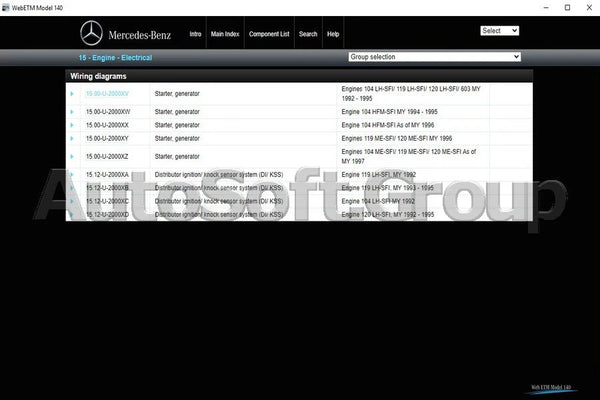Viewport: 600px width, 400px height.
Task: Click the arrow icon beside 15.12-U-2000XD
Action: (72, 214)
